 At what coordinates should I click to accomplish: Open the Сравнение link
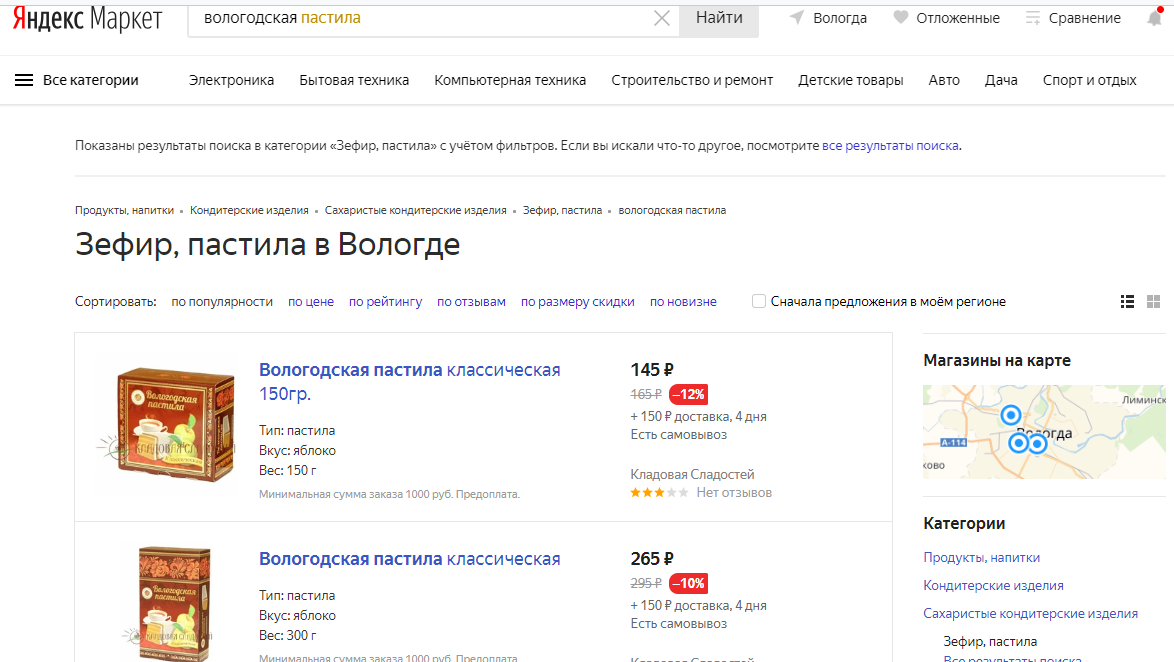(1084, 18)
